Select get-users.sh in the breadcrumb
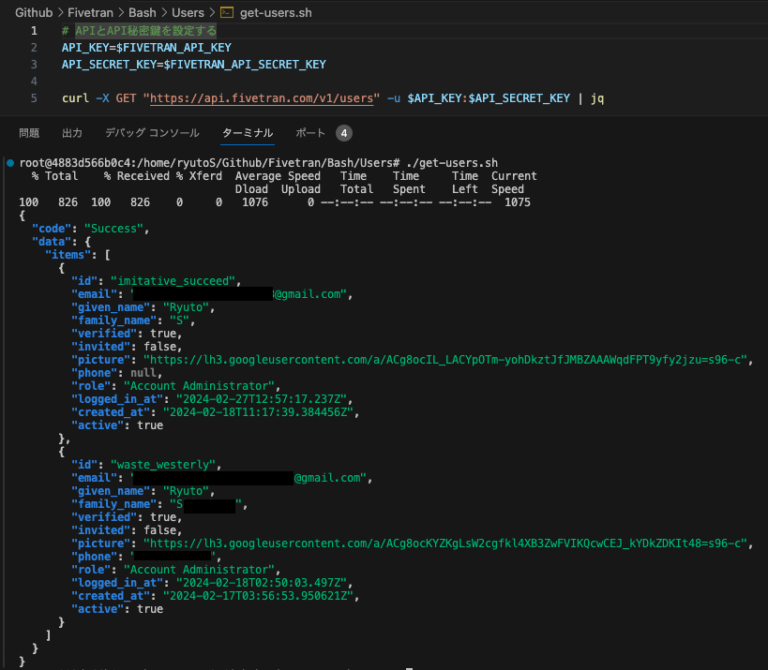 pyautogui.click(x=275, y=13)
